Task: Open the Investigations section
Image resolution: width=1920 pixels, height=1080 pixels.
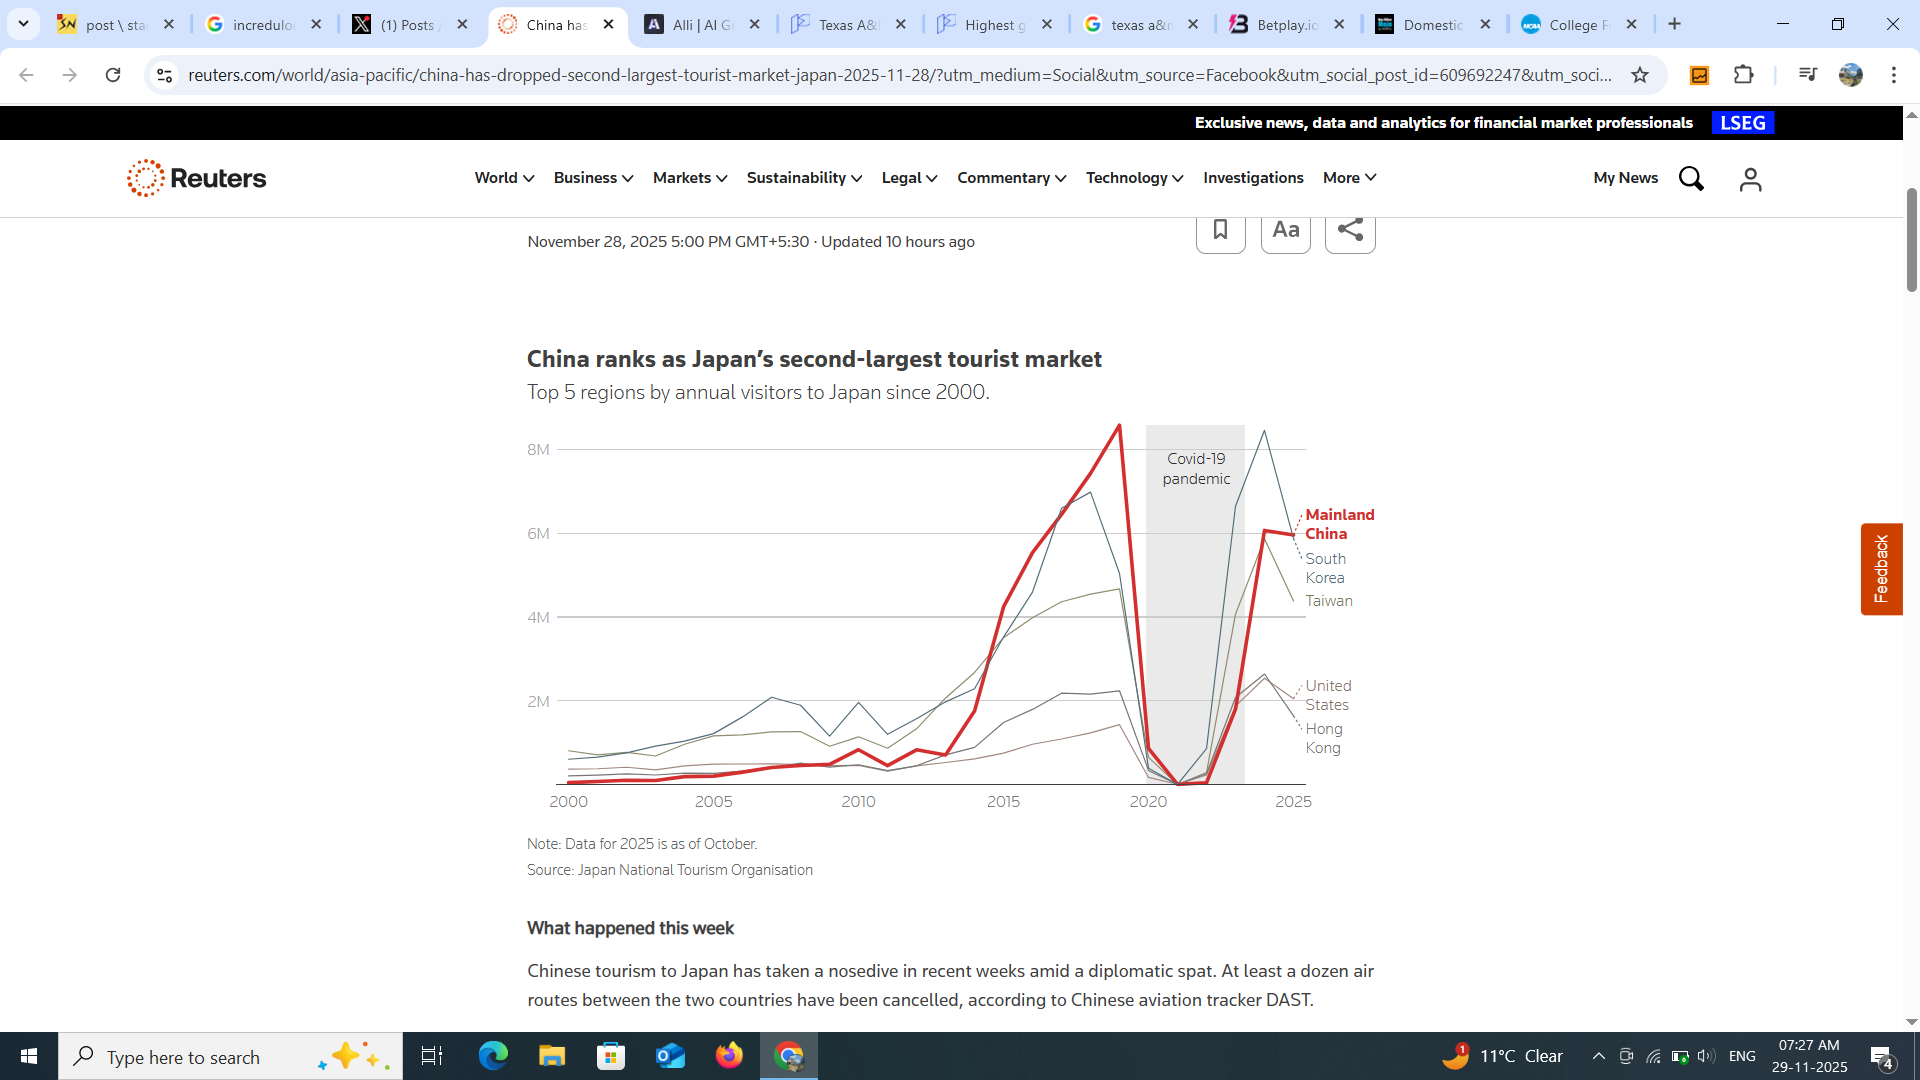Action: click(x=1253, y=178)
